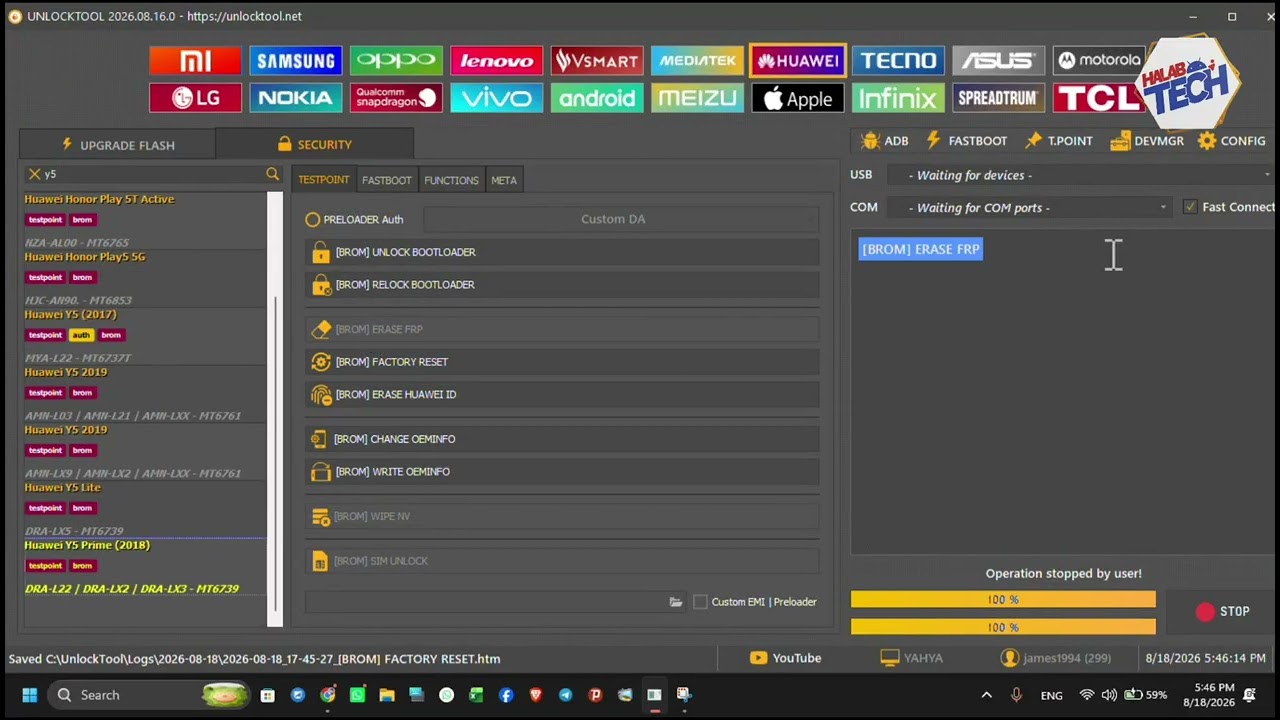Open the FUNCTIONS sub-tab
The width and height of the screenshot is (1280, 720).
451,180
